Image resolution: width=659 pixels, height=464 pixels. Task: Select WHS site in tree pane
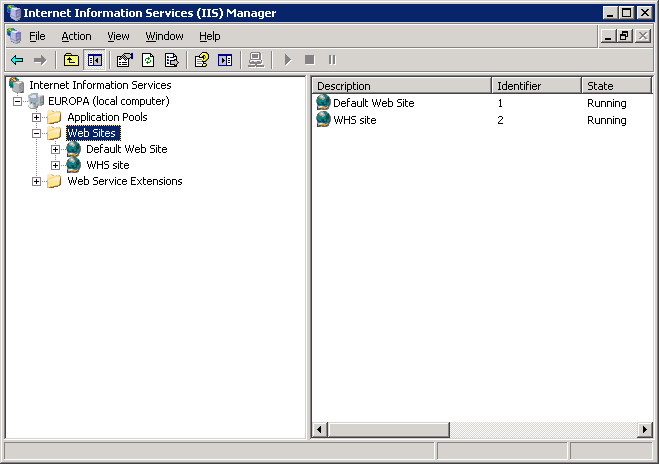click(108, 165)
